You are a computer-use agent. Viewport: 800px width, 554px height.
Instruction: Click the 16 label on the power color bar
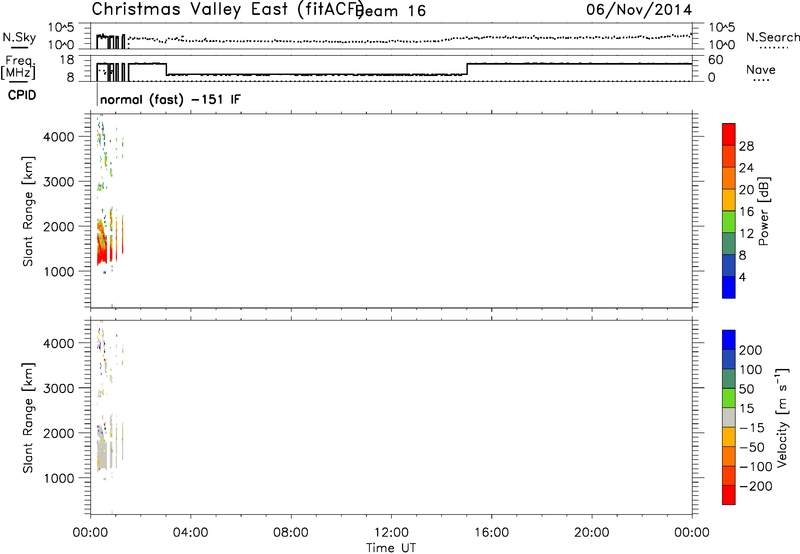pos(746,212)
